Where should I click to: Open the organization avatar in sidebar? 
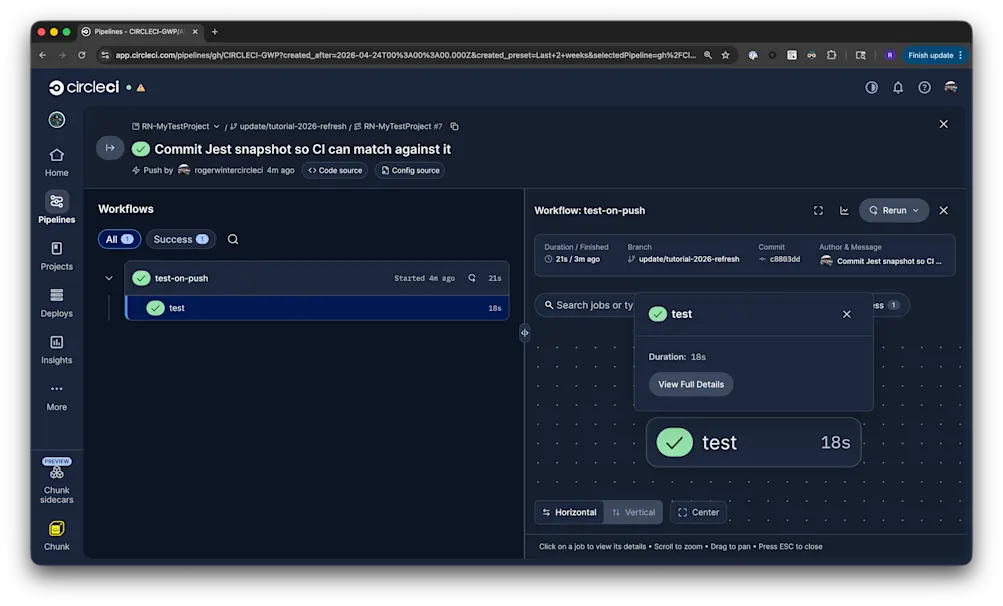coord(57,120)
